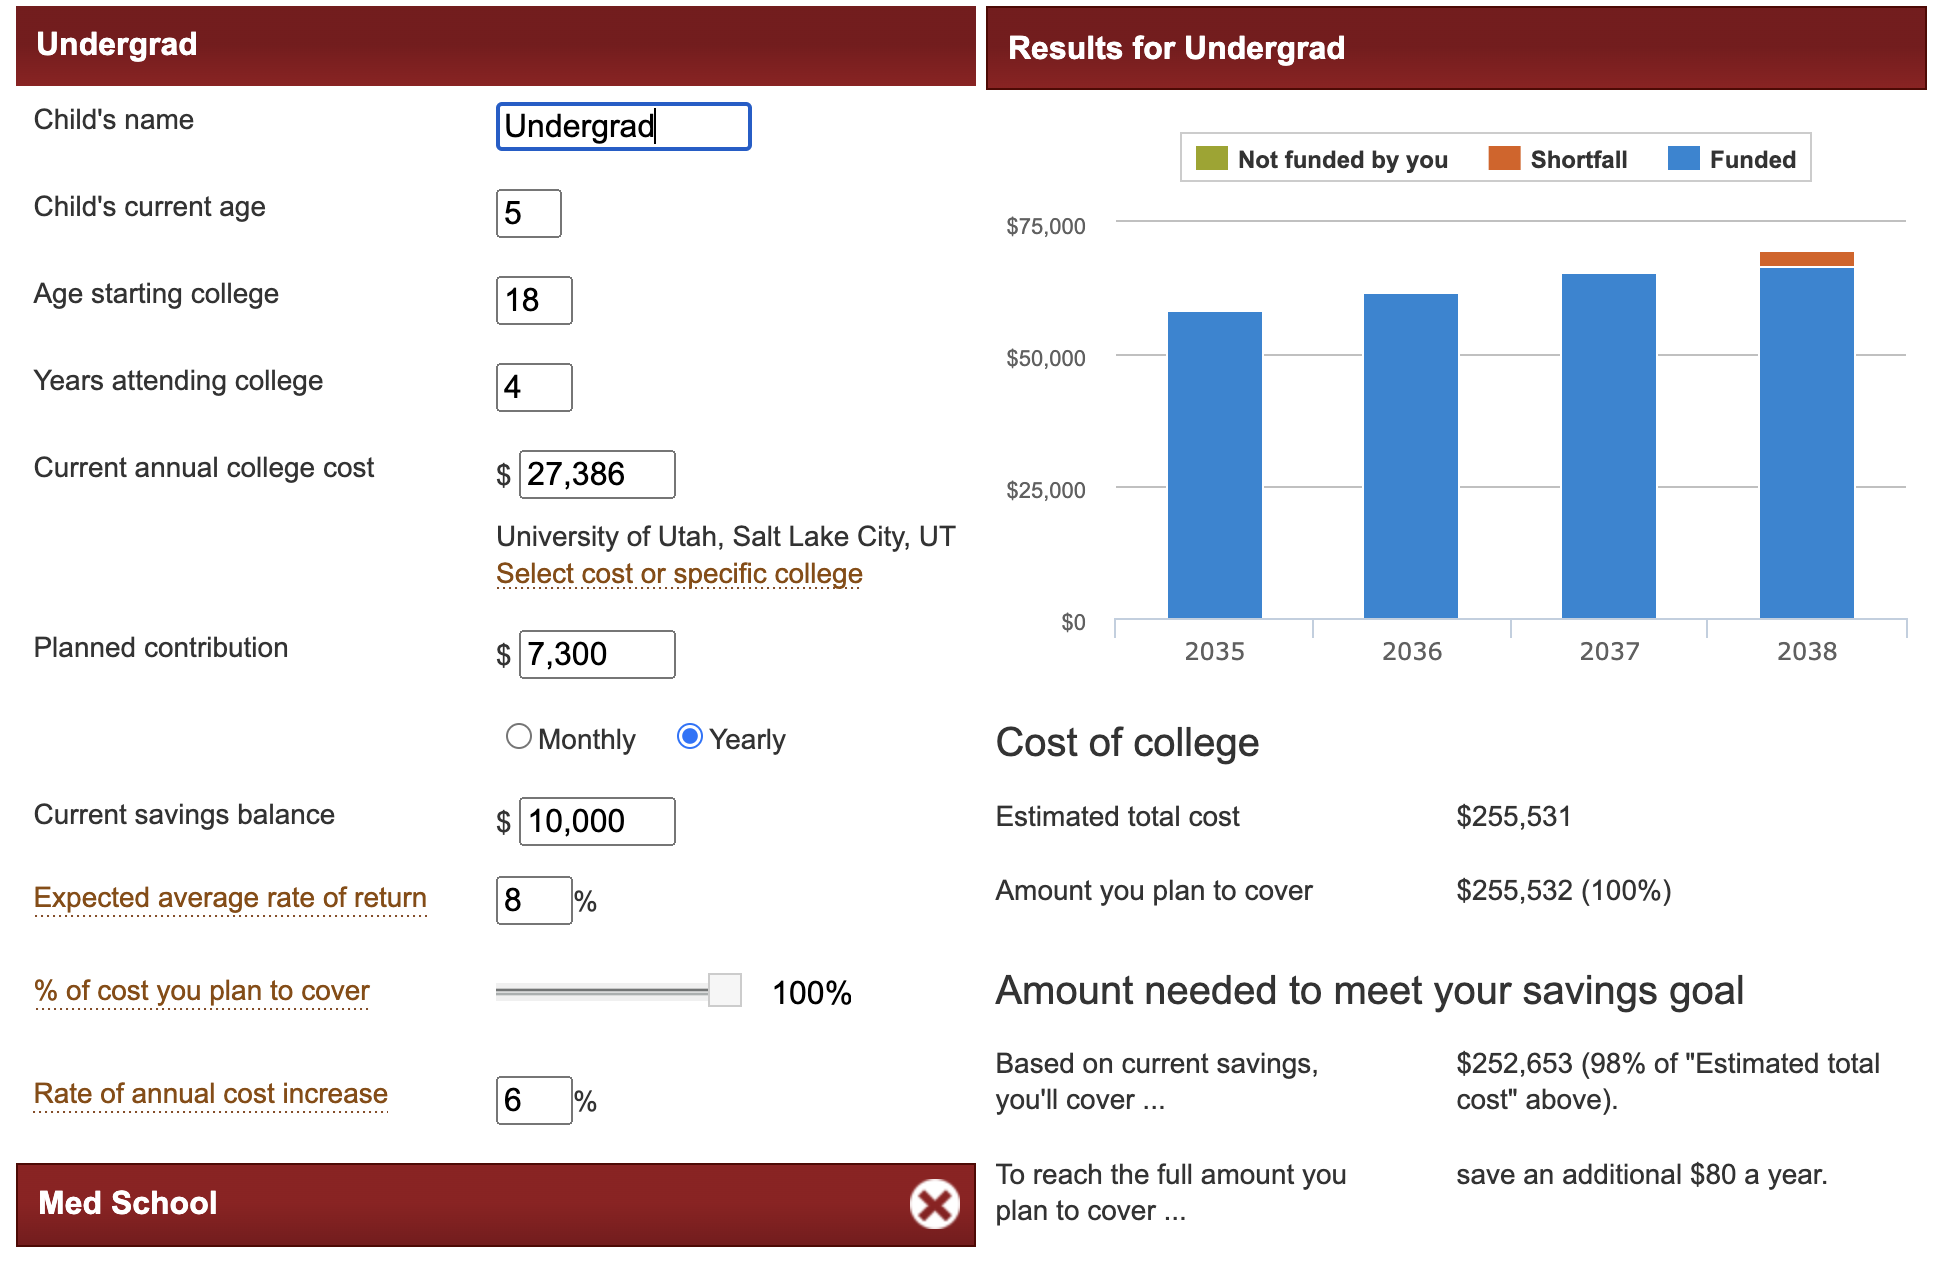This screenshot has height=1264, width=1940.
Task: Click the 2038 bar's orange shortfall segment
Action: [x=1806, y=259]
